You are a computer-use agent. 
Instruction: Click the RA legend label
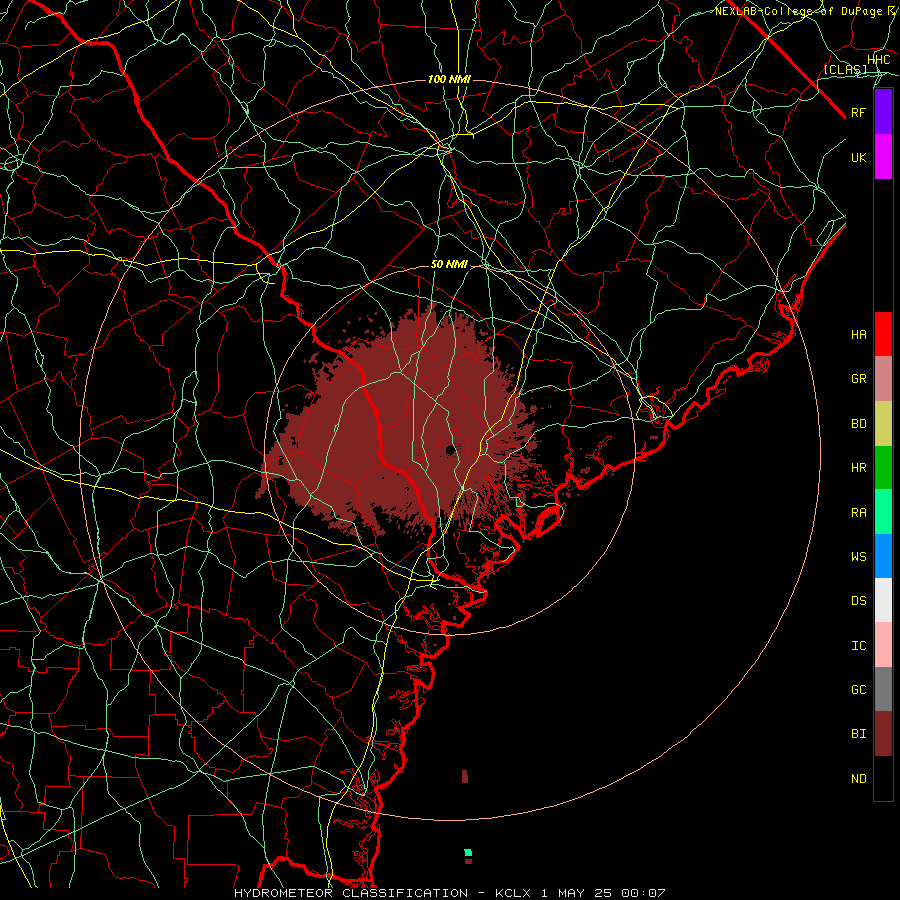[858, 513]
